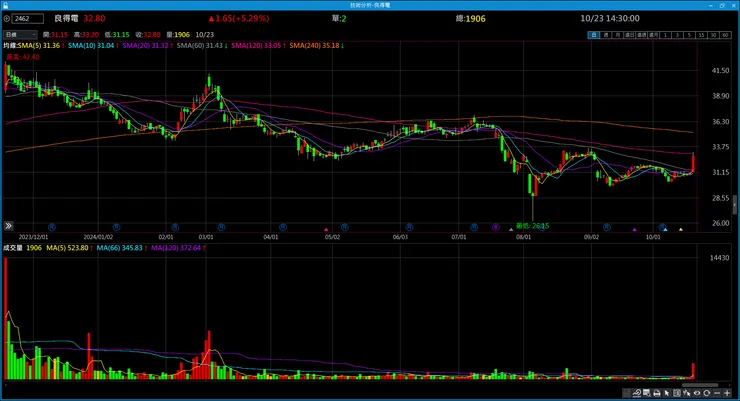Click the SMA(10) 31.04 label
The height and width of the screenshot is (401, 740).
click(93, 45)
